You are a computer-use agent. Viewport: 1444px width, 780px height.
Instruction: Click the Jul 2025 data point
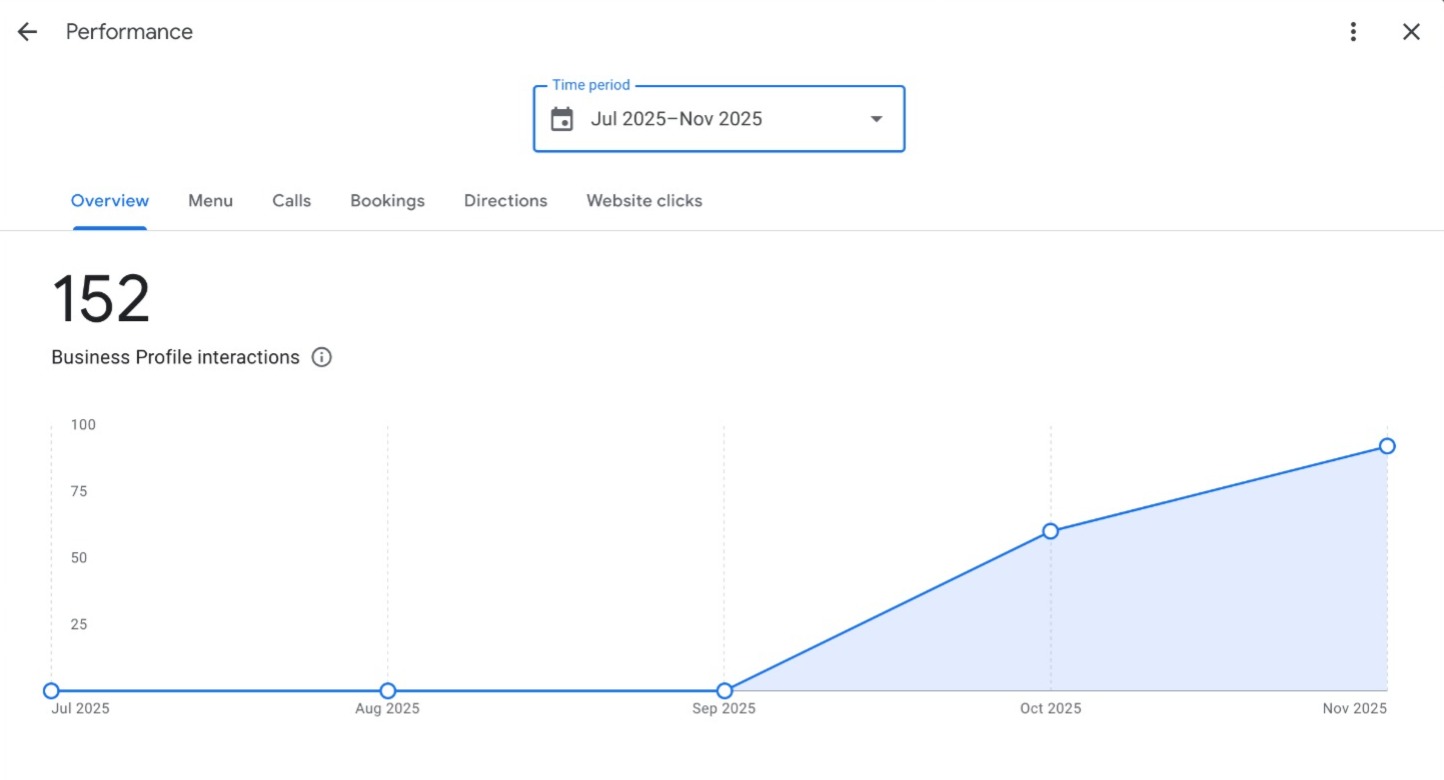[52, 690]
